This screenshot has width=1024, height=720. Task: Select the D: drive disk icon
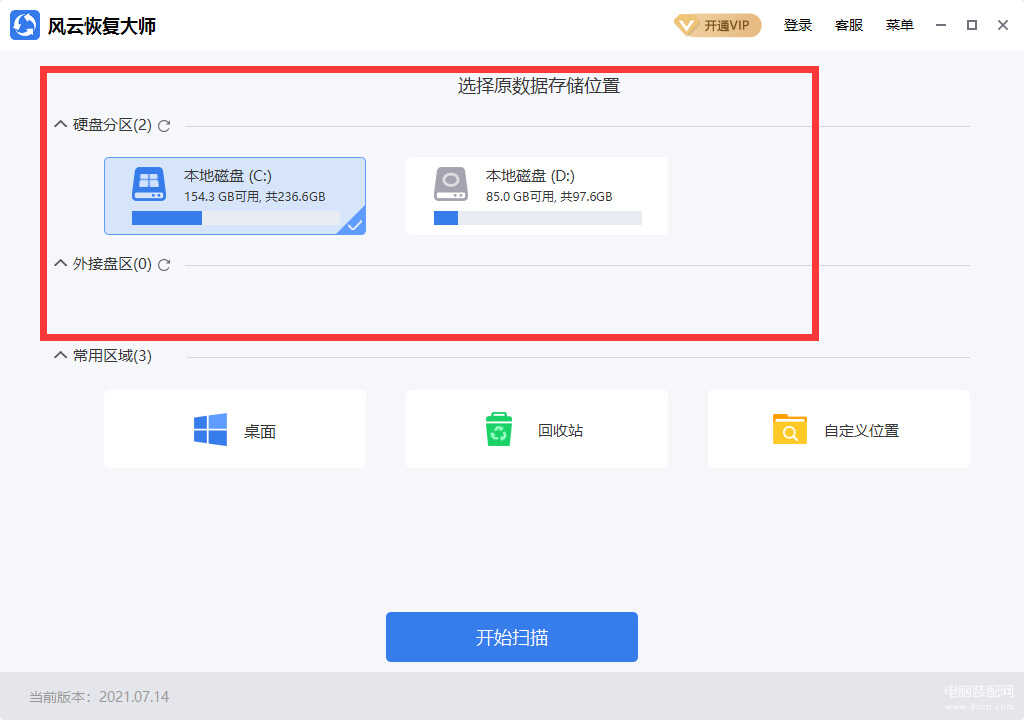(x=451, y=184)
